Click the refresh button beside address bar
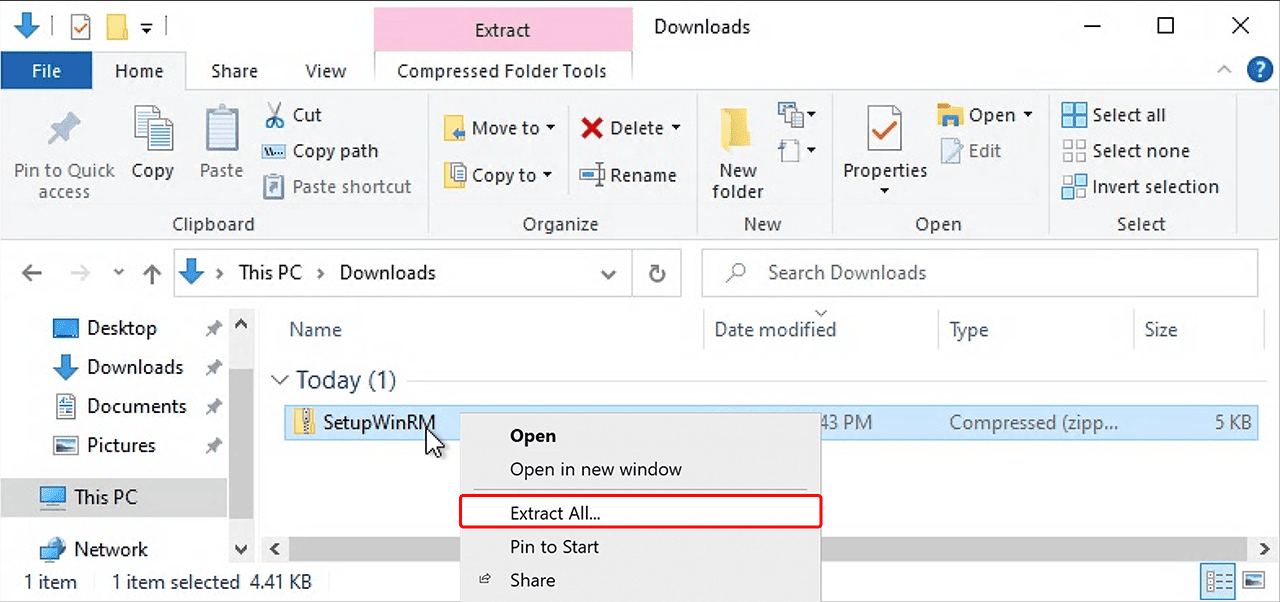Screen dimensions: 1280x602 (x=657, y=273)
